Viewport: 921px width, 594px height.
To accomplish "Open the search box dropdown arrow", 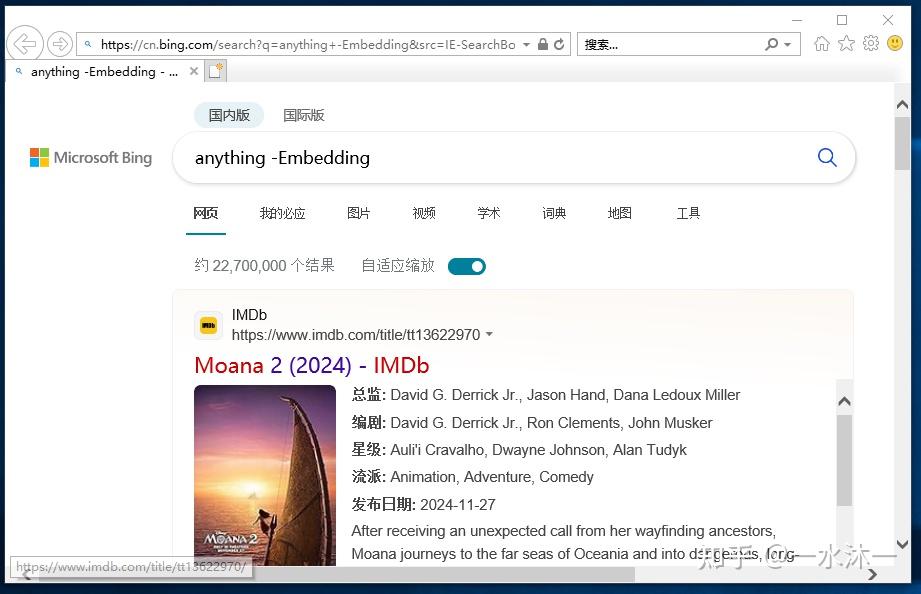I will pyautogui.click(x=786, y=43).
